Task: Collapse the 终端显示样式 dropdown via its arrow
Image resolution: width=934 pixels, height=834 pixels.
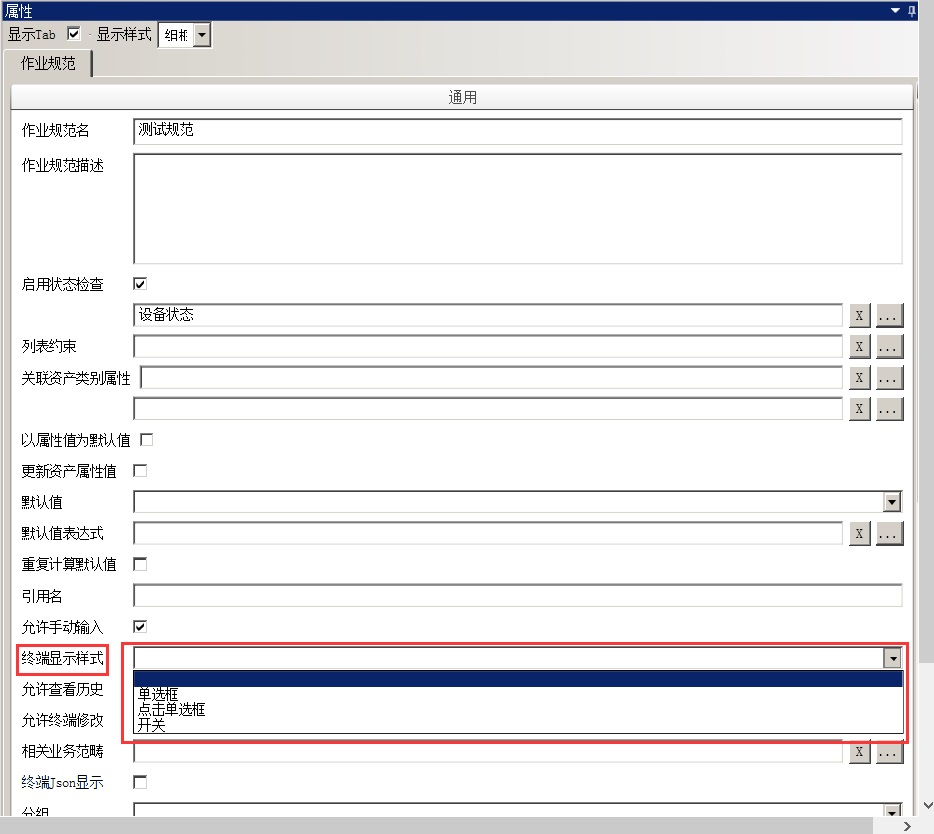Action: tap(892, 658)
